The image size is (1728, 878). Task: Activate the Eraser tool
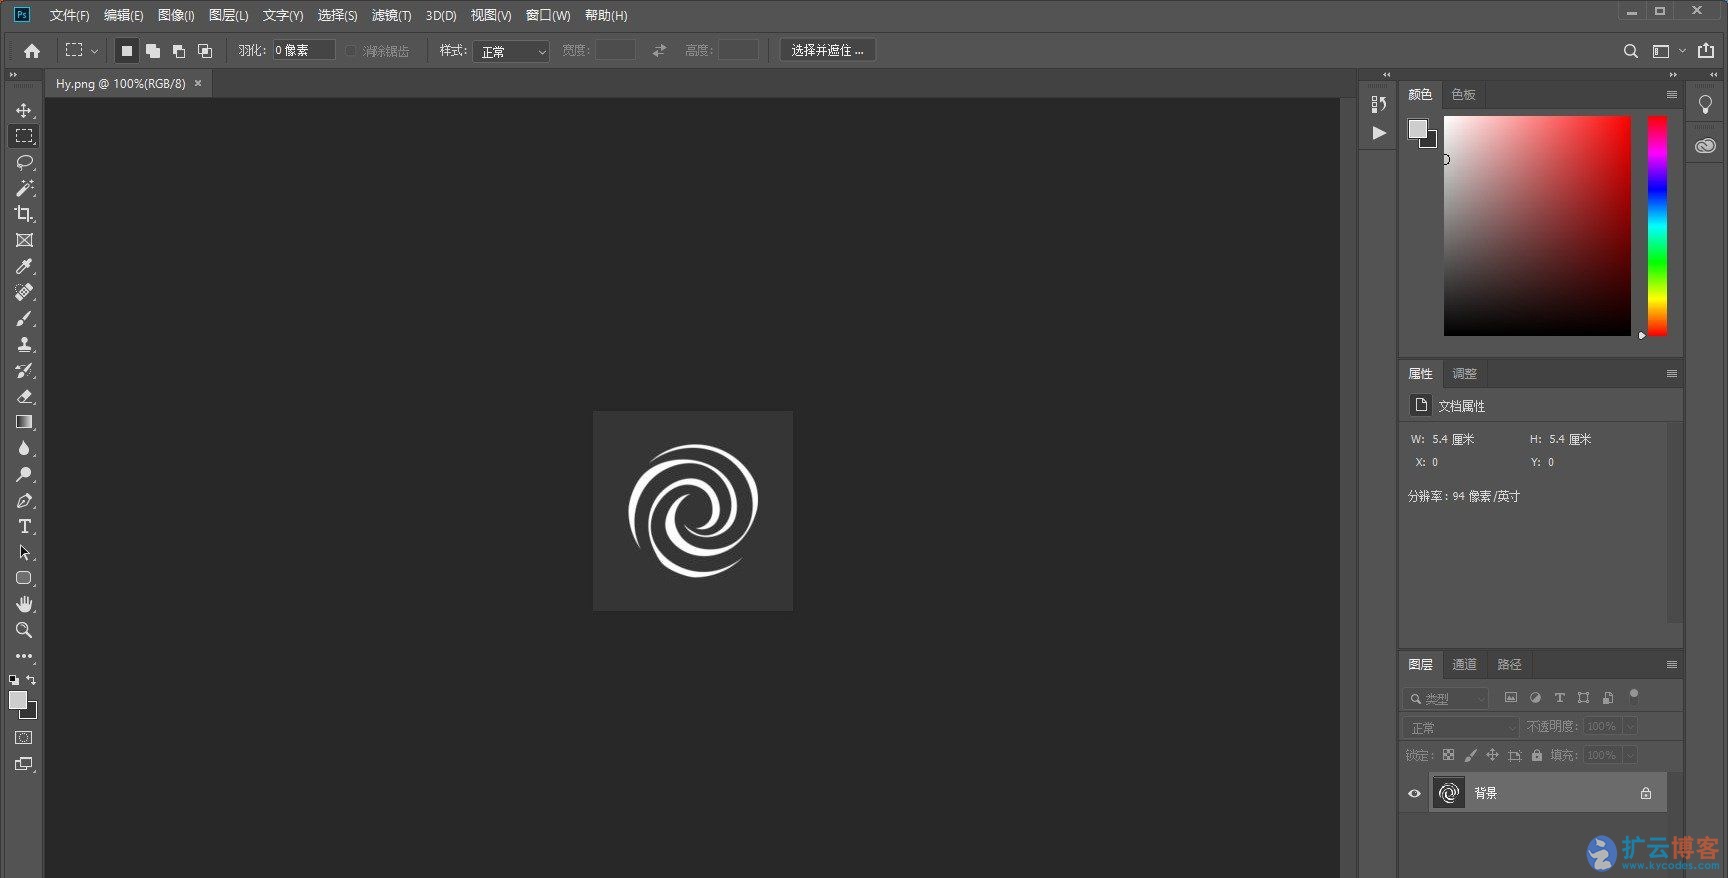pos(24,396)
